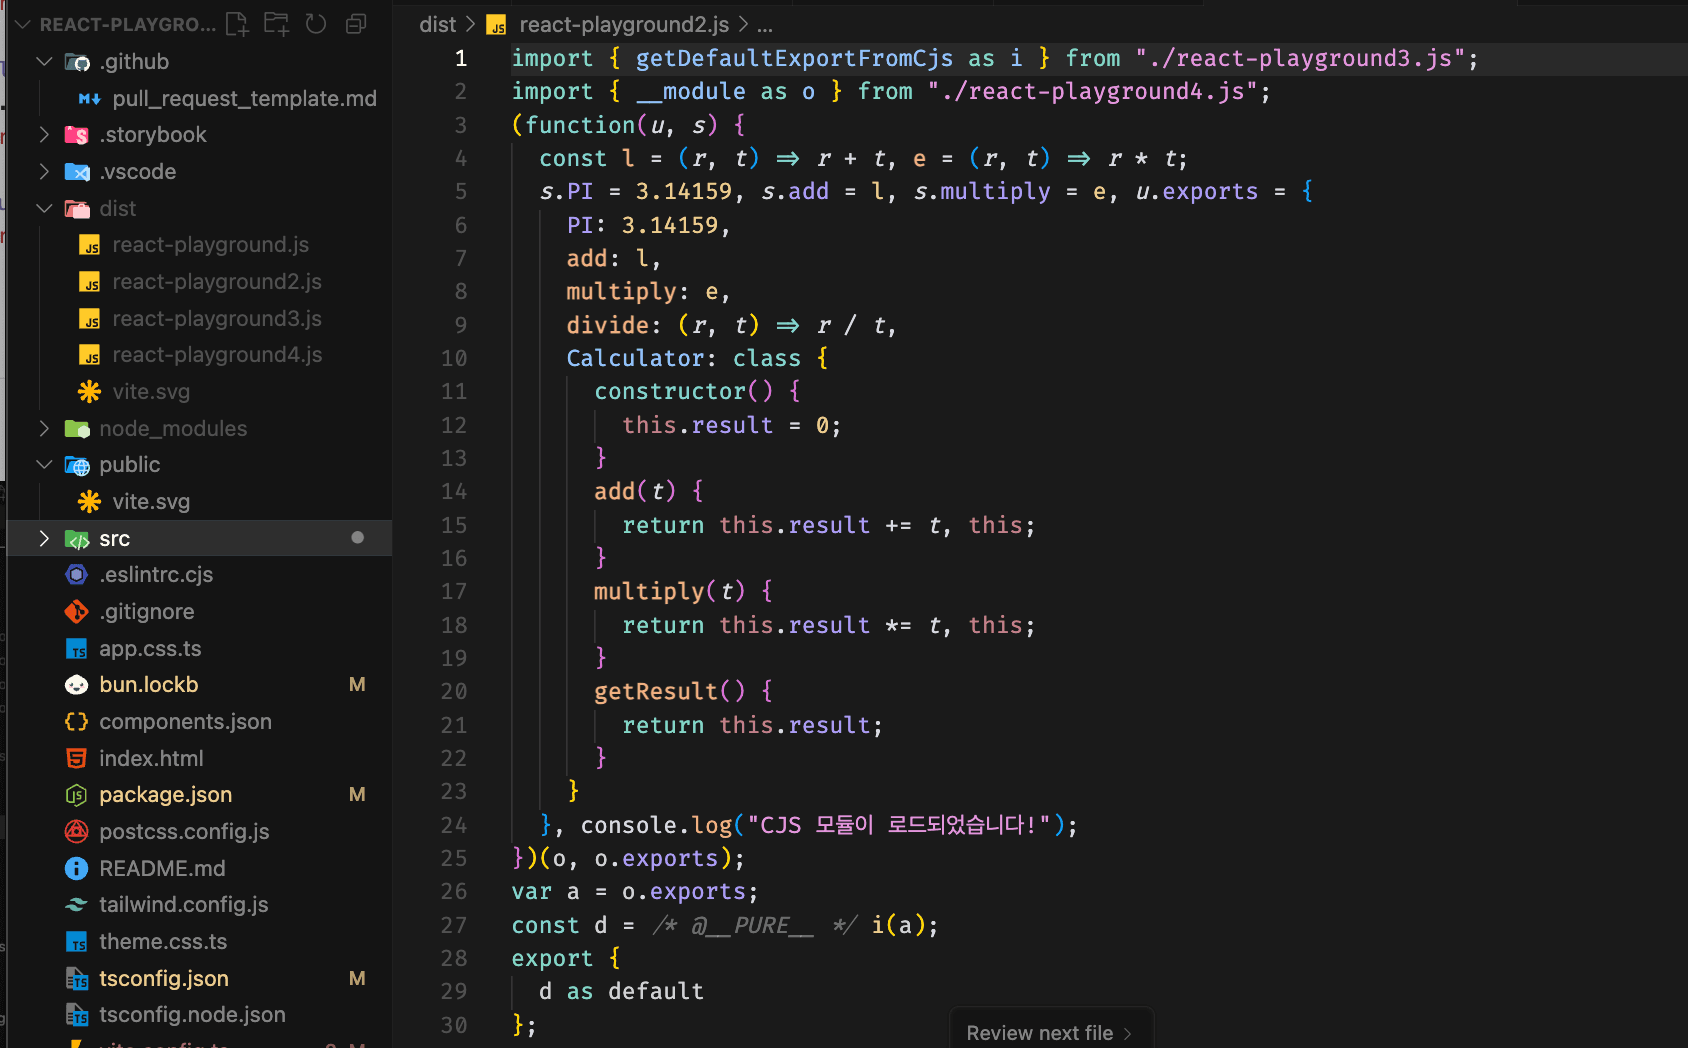Viewport: 1688px width, 1048px height.
Task: Expand the .storybook folder
Action: point(44,135)
